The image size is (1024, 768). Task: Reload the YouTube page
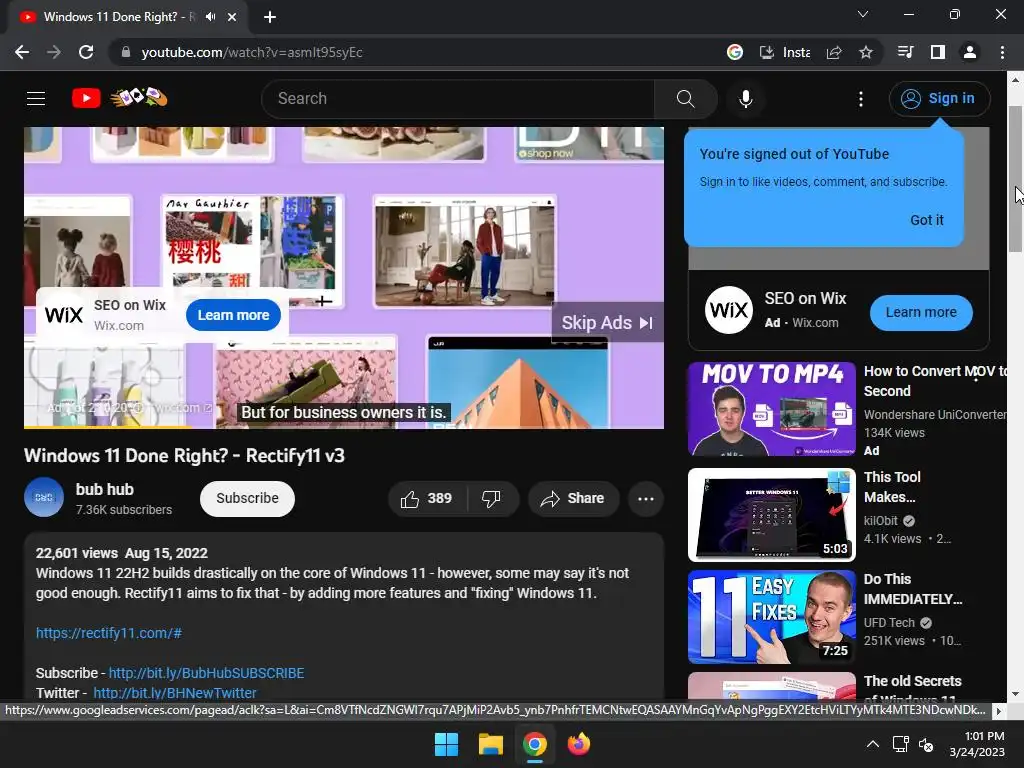click(x=86, y=52)
